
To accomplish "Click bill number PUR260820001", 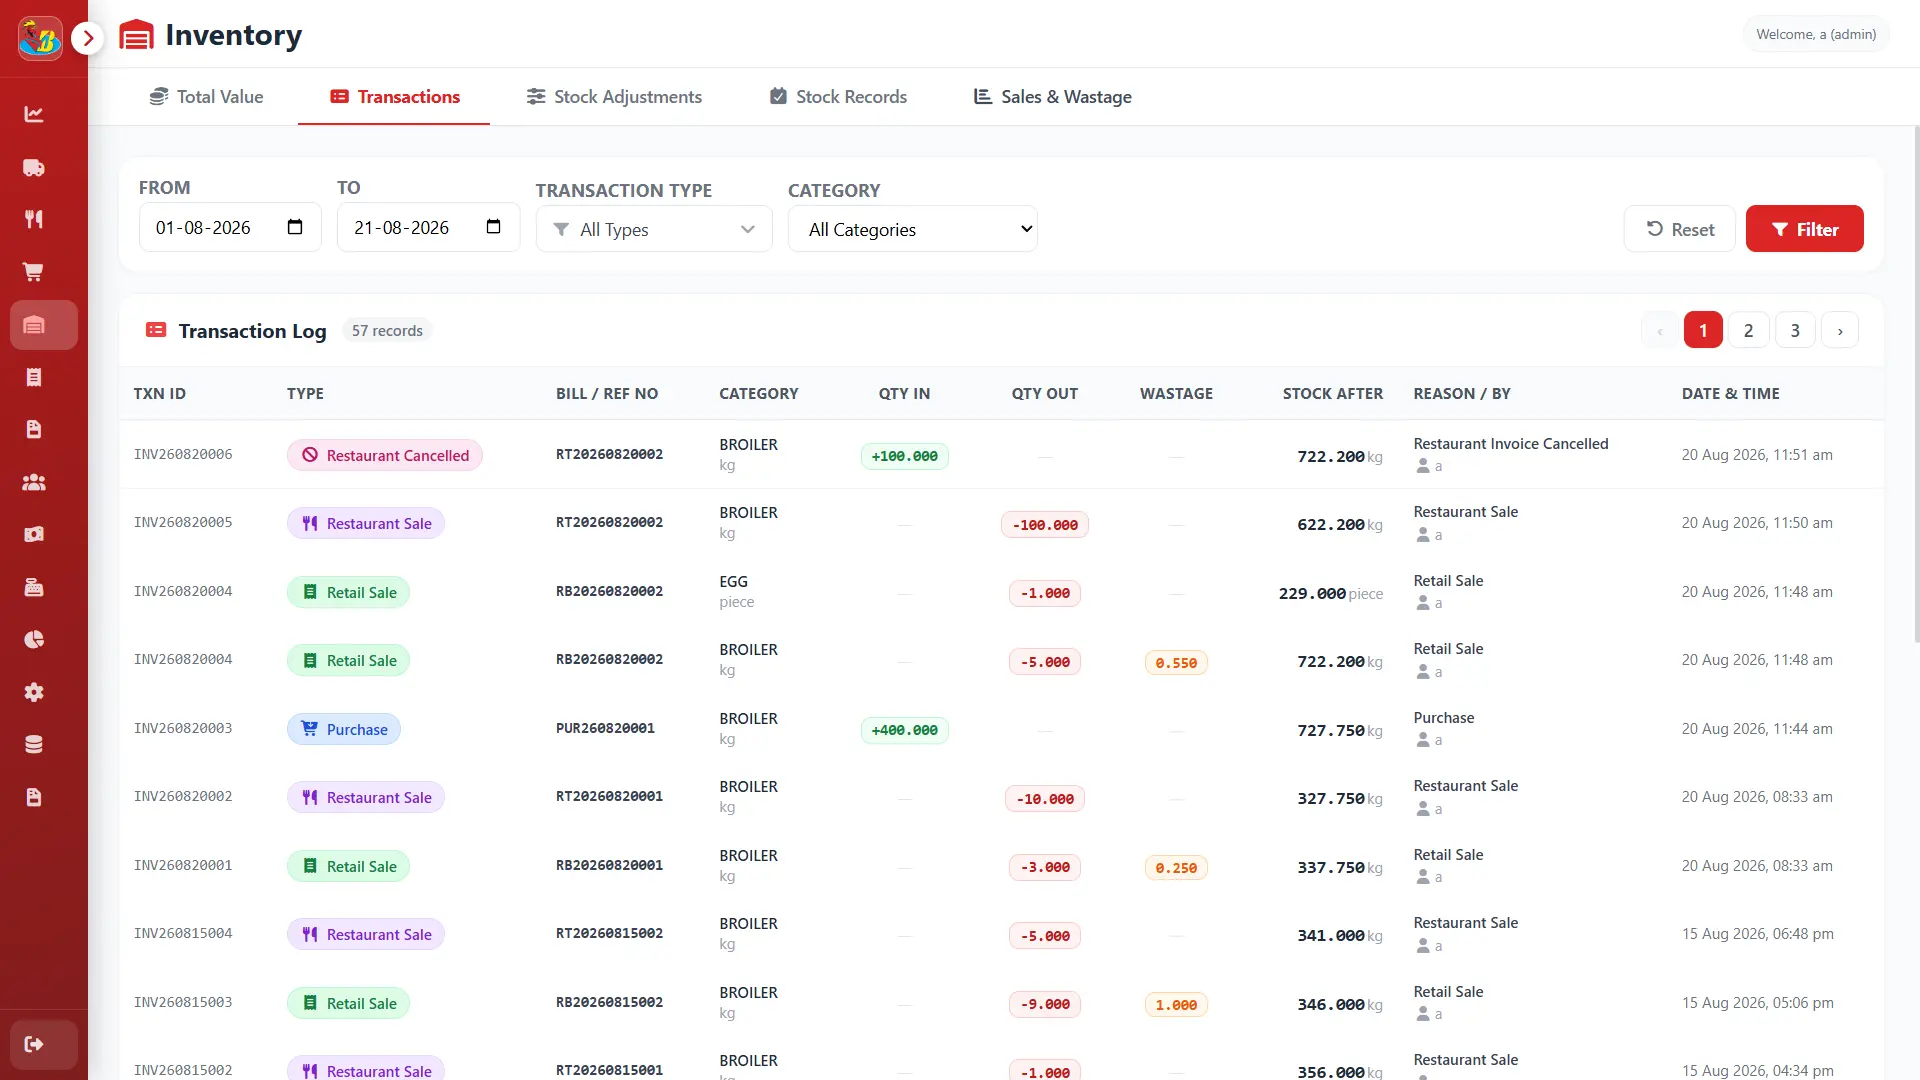I will [x=605, y=728].
